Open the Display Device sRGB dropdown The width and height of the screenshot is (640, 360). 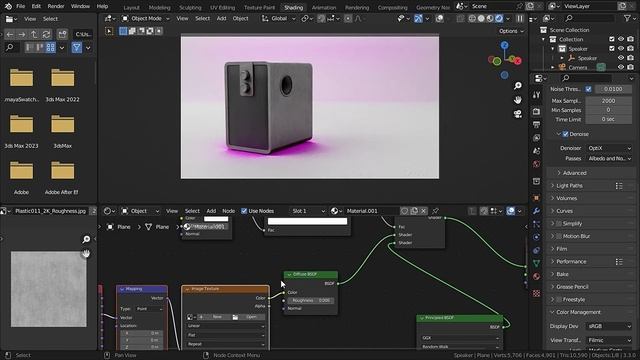(609, 326)
